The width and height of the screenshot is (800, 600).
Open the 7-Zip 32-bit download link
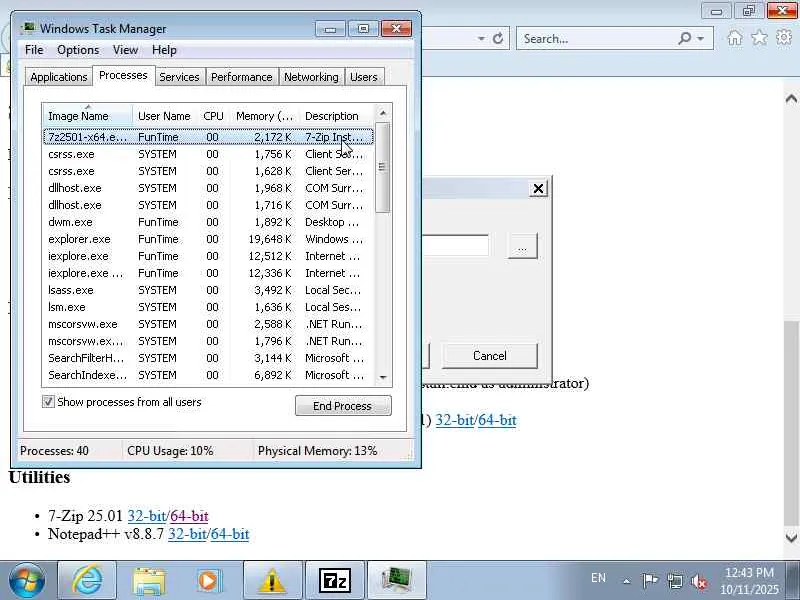(147, 516)
